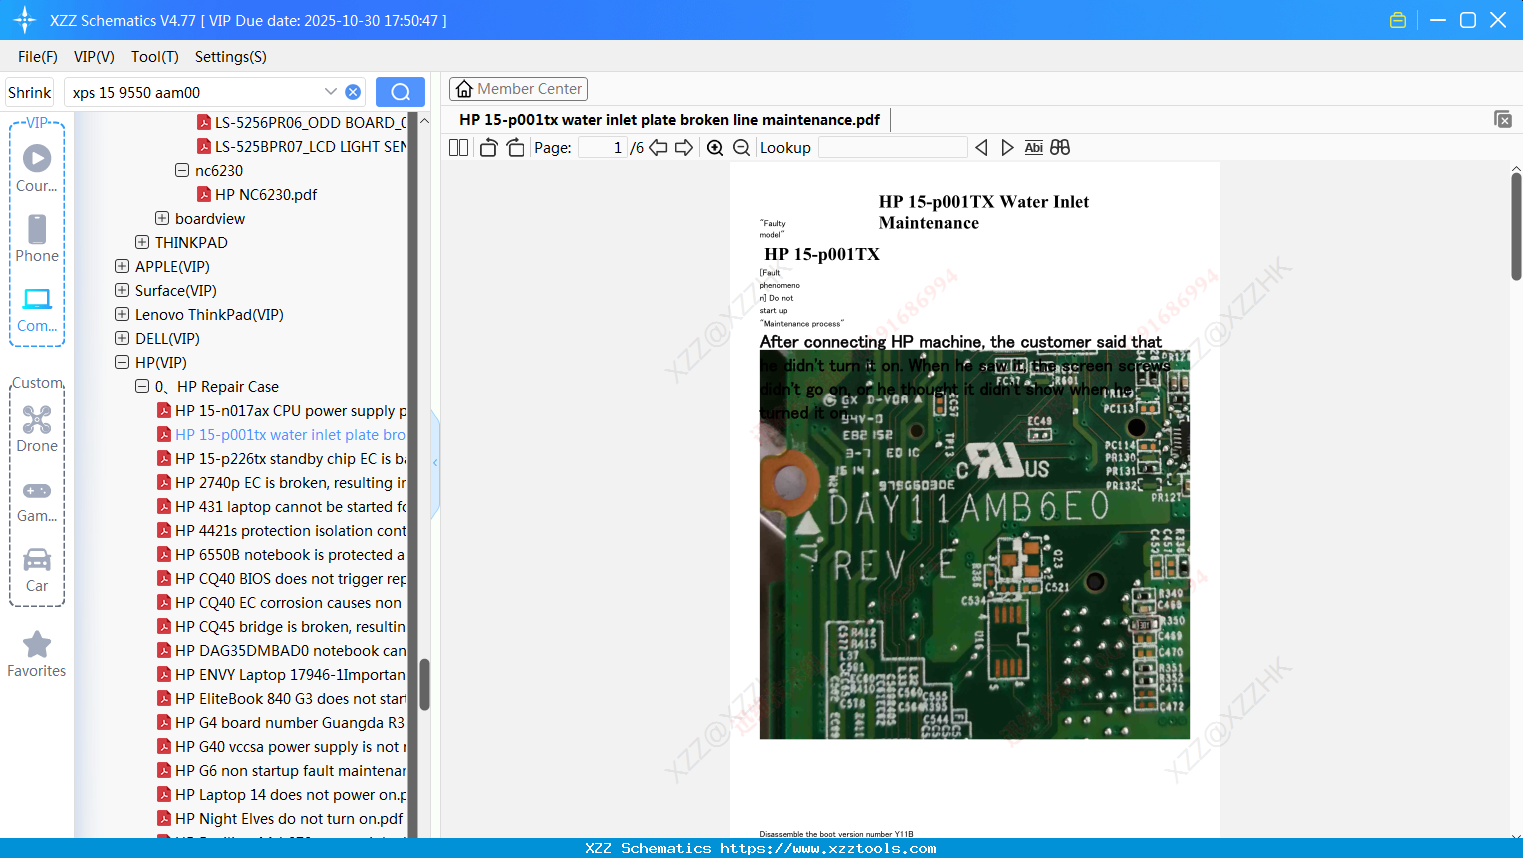The image size is (1523, 858).
Task: Toggle the two-page view icon
Action: point(458,147)
